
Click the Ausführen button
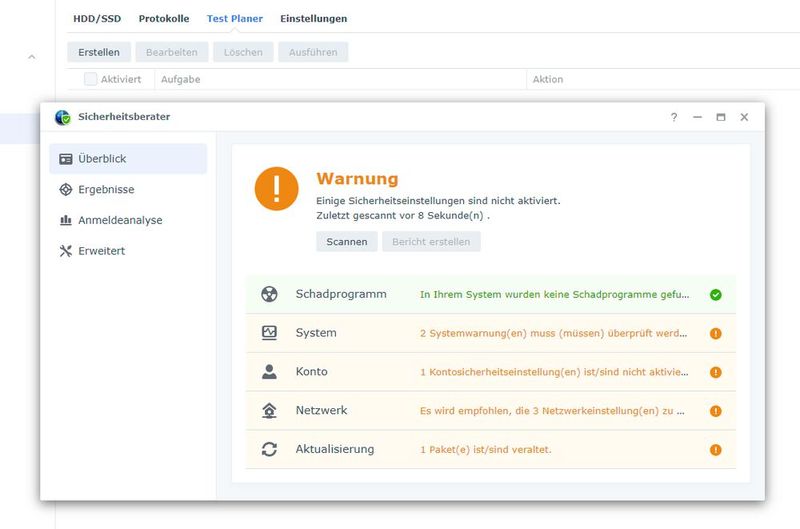tap(313, 52)
